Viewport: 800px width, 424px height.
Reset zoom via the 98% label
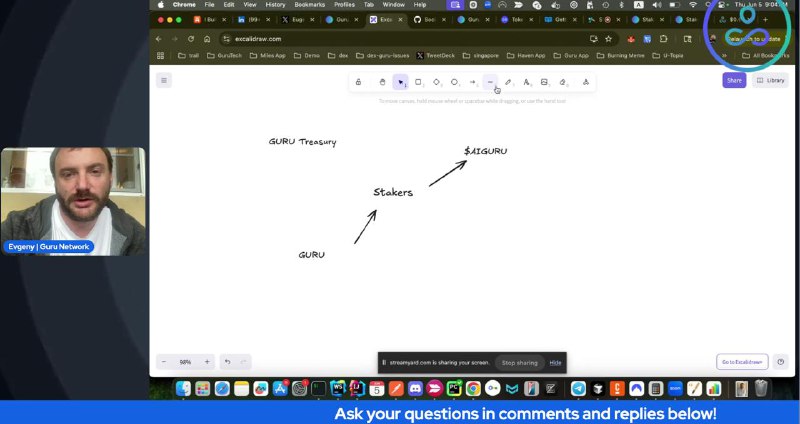[x=185, y=362]
